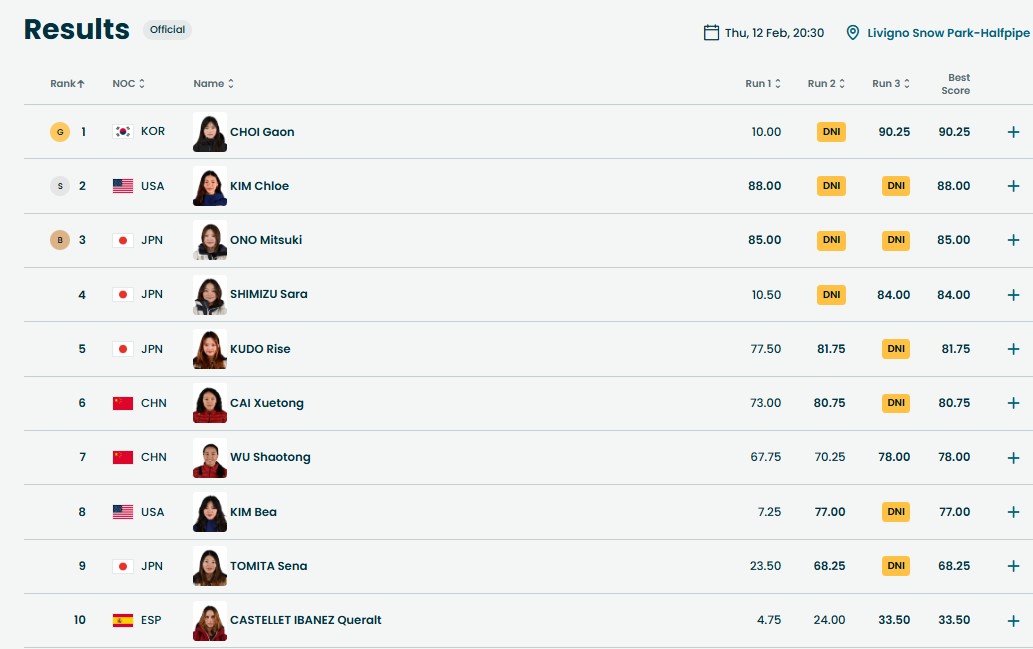Click the bronze medal icon beside rank 3
This screenshot has height=649, width=1033.
[60, 240]
